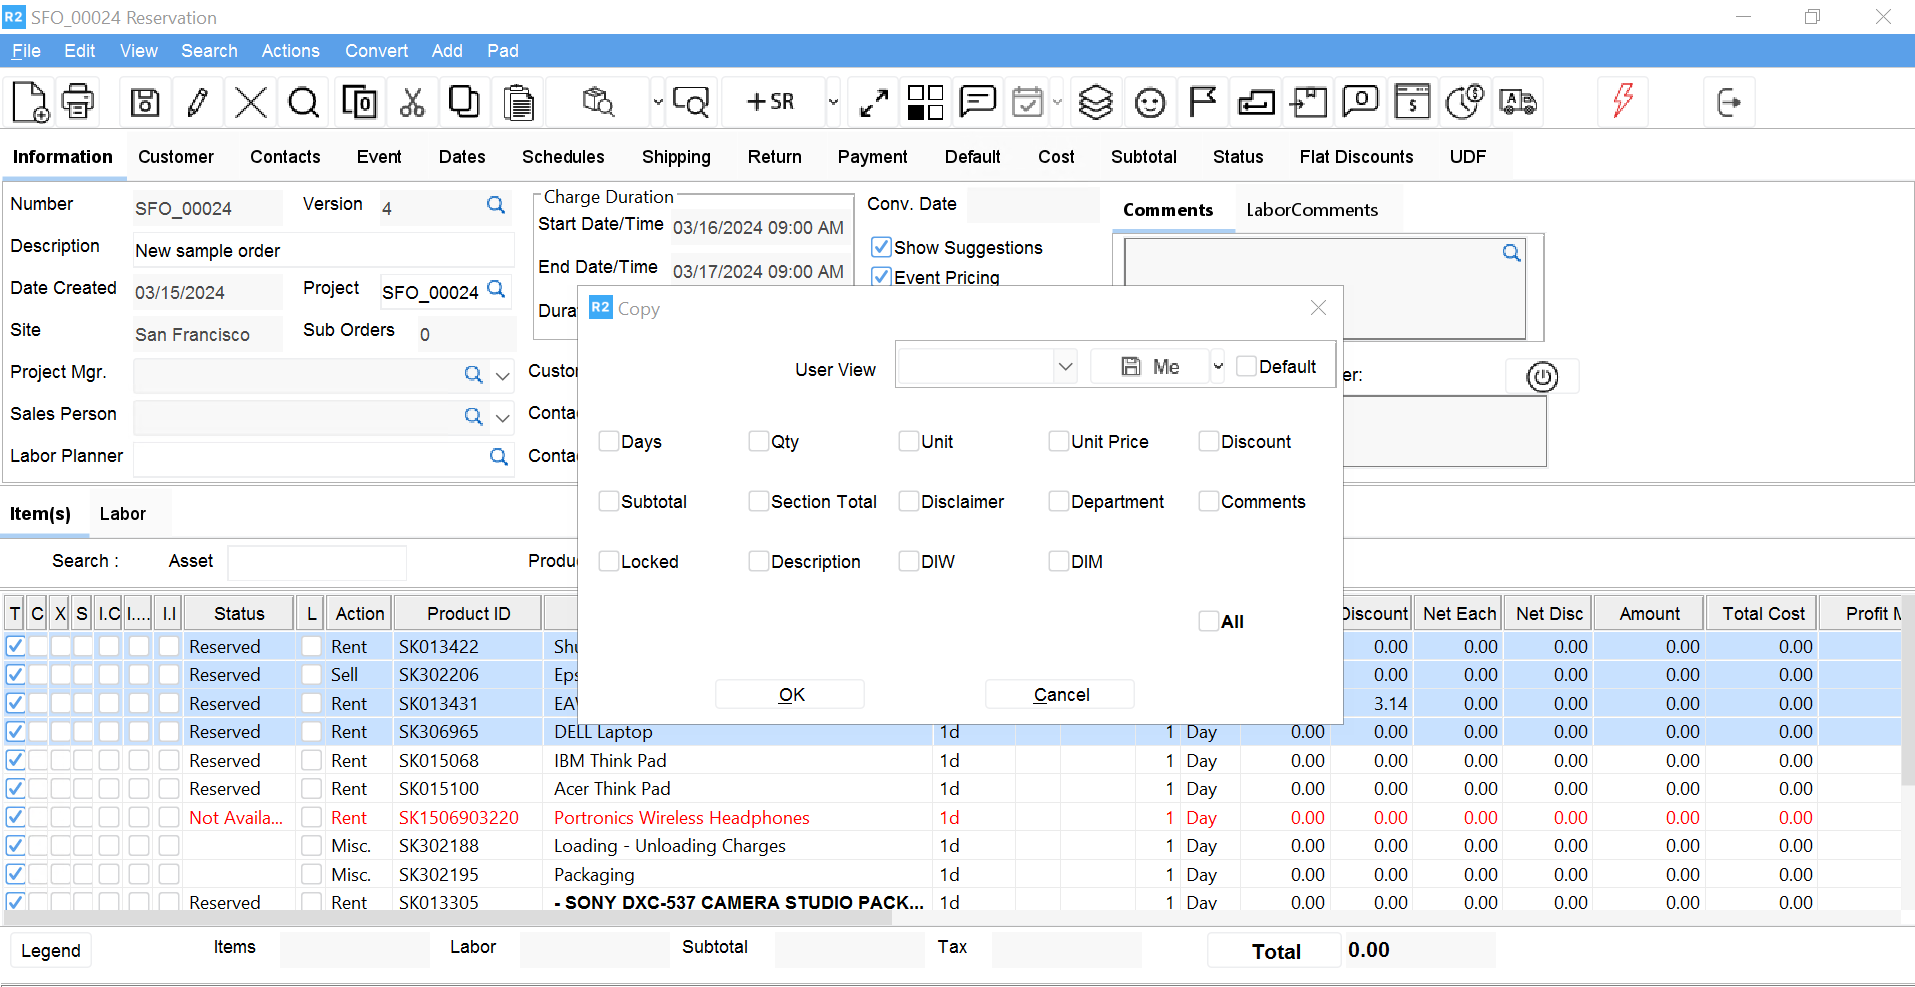Click the stacked layers icon
The height and width of the screenshot is (987, 1915).
point(1096,102)
